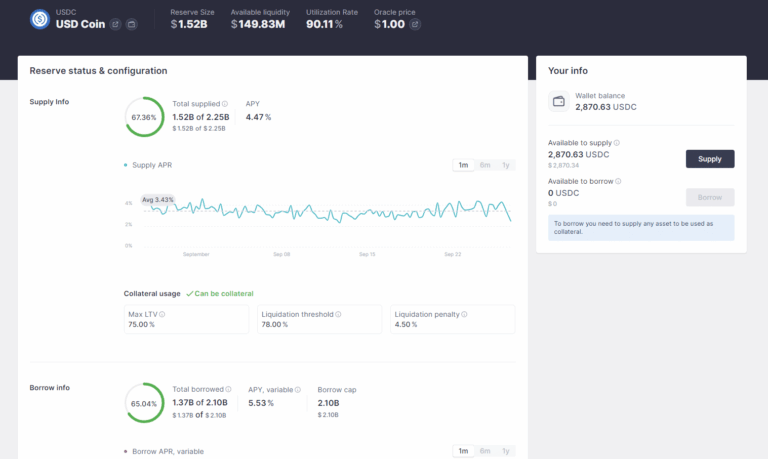Click the Available to supply info icon
Viewport: 768px width, 459px height.
pyautogui.click(x=616, y=143)
